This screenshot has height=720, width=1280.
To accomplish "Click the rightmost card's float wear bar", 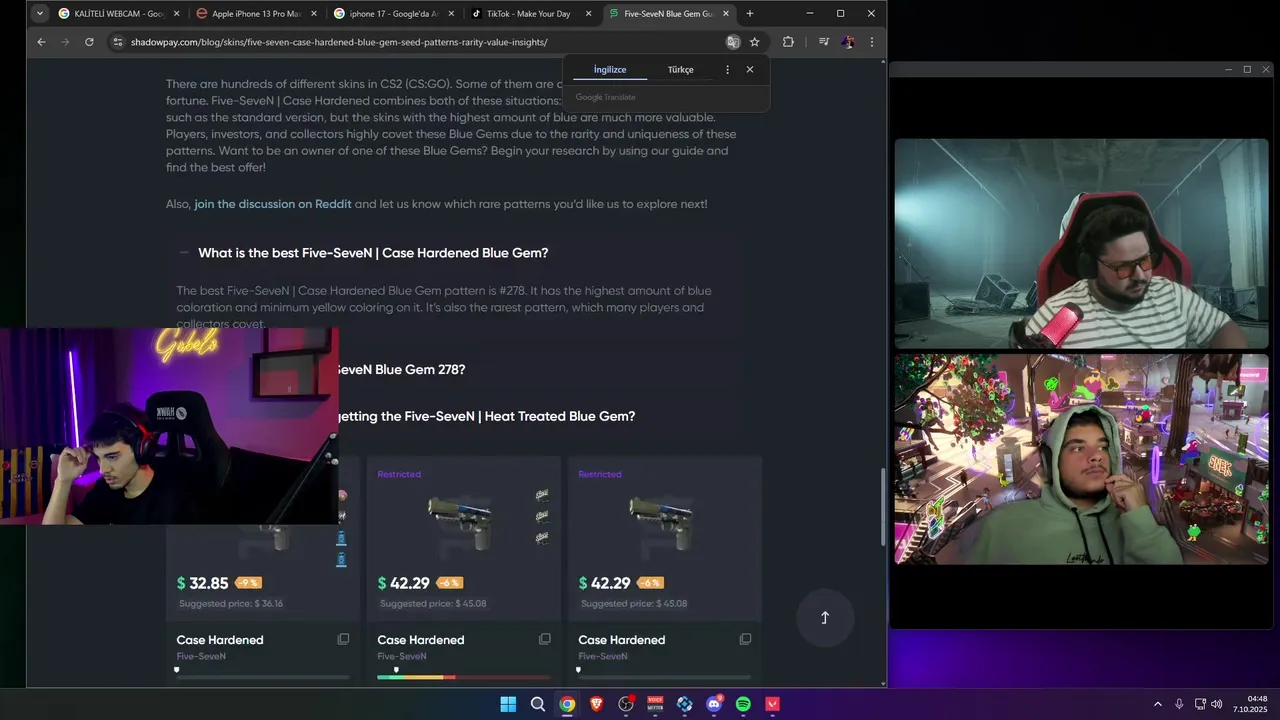I will coord(665,677).
